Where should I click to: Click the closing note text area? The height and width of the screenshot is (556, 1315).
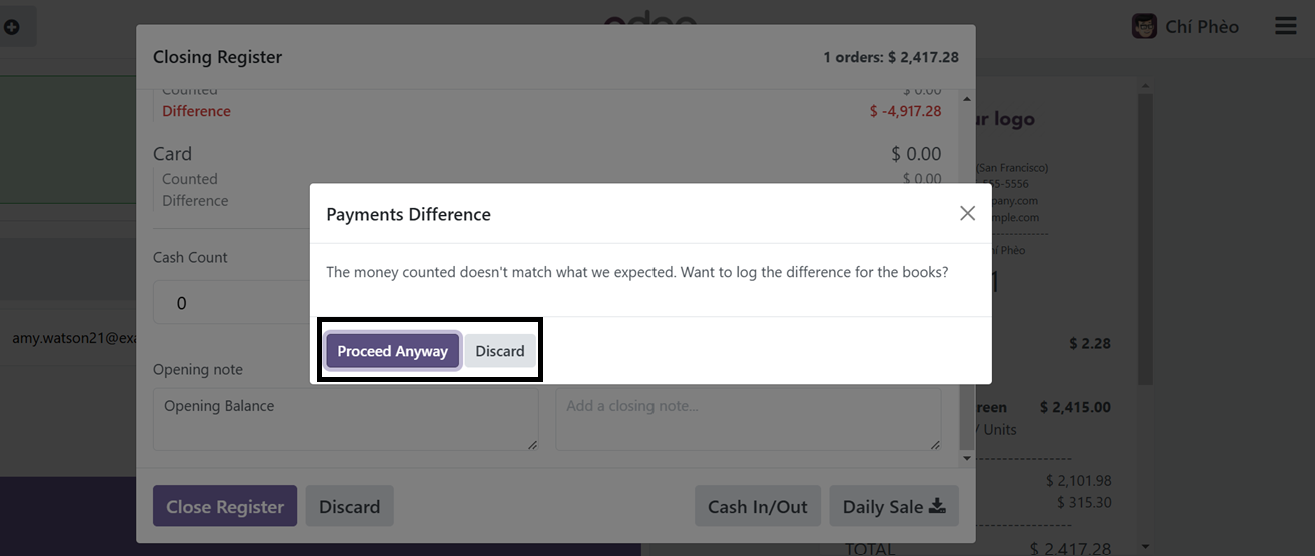(x=748, y=420)
